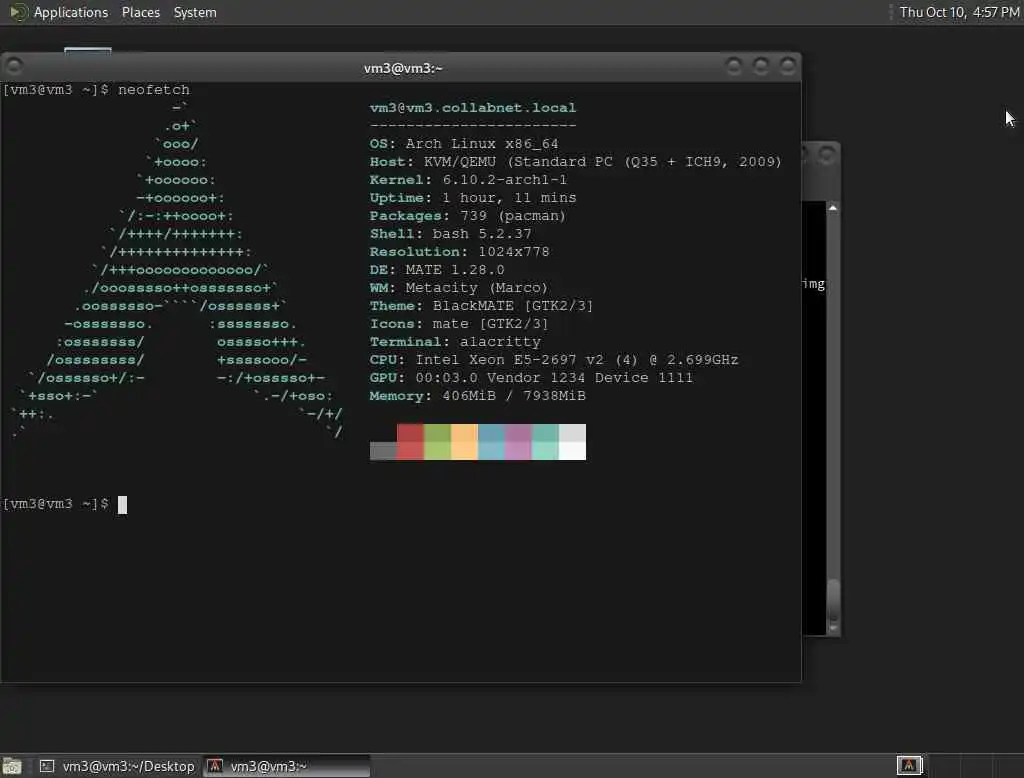
Task: Click the GPU: 00:03.0 Vendor 1234 line
Action: click(x=531, y=378)
